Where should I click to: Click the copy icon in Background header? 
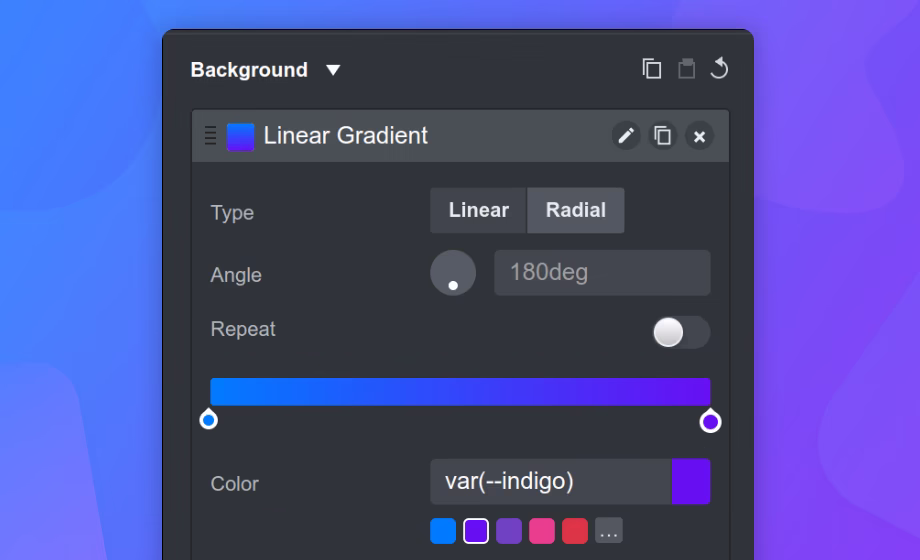coord(652,69)
